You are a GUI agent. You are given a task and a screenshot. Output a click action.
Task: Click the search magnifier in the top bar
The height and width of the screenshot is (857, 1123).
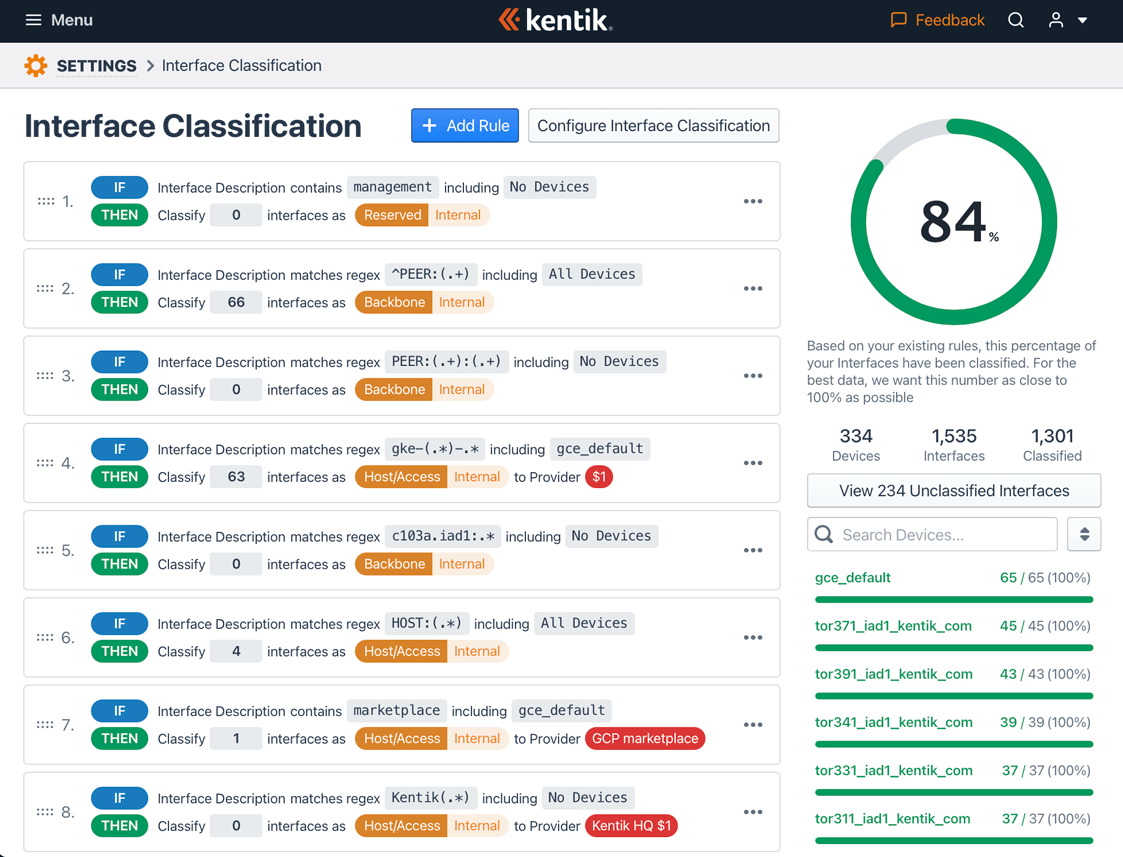coord(1016,20)
